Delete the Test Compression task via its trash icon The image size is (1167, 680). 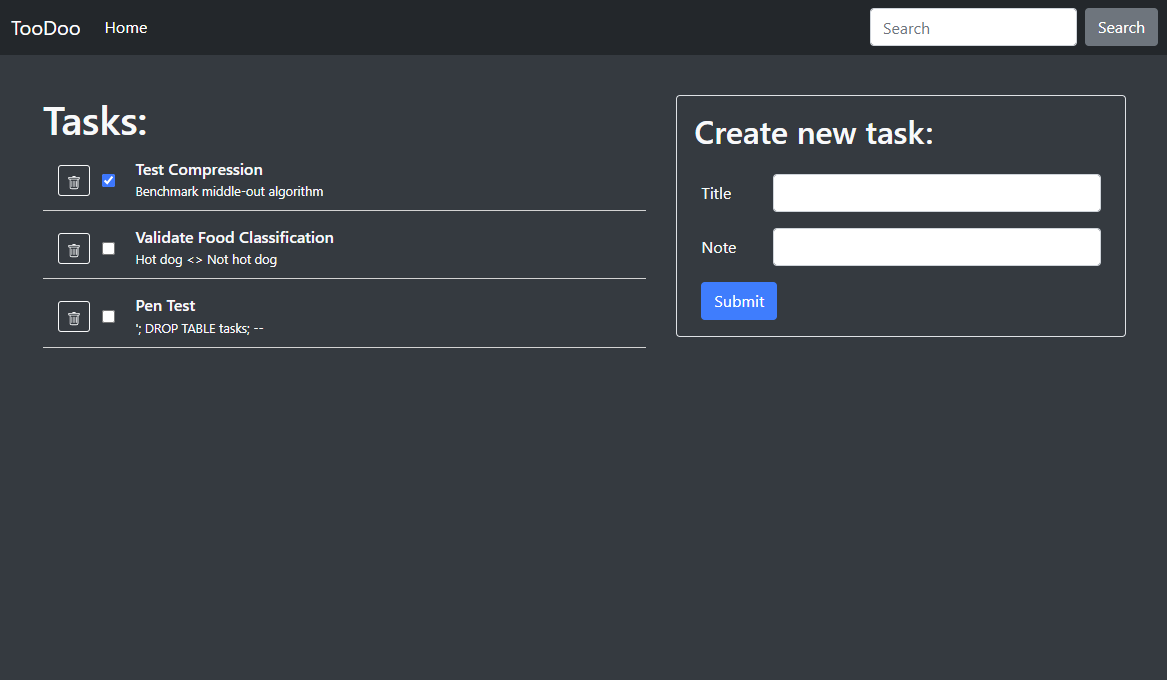pos(74,181)
